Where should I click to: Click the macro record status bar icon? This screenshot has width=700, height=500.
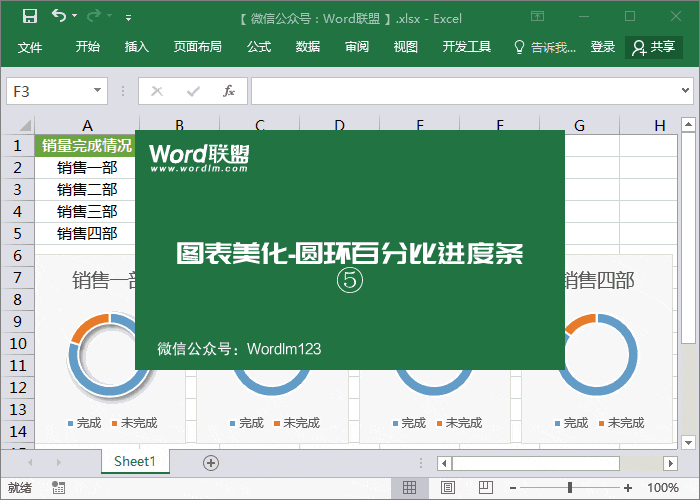(x=59, y=488)
